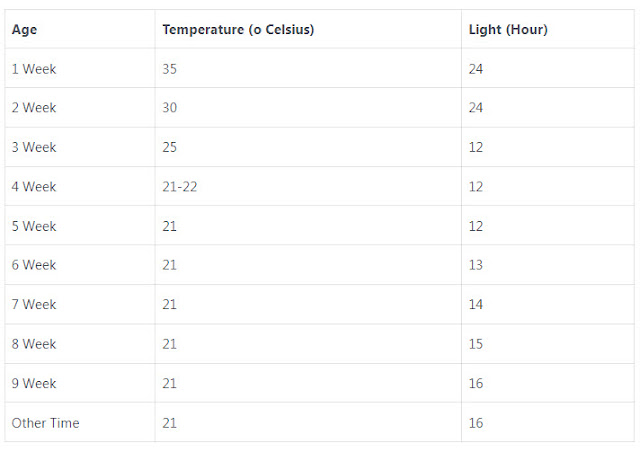Click light hour value 14 for 7 Week
The height and width of the screenshot is (452, 640).
[x=476, y=304]
